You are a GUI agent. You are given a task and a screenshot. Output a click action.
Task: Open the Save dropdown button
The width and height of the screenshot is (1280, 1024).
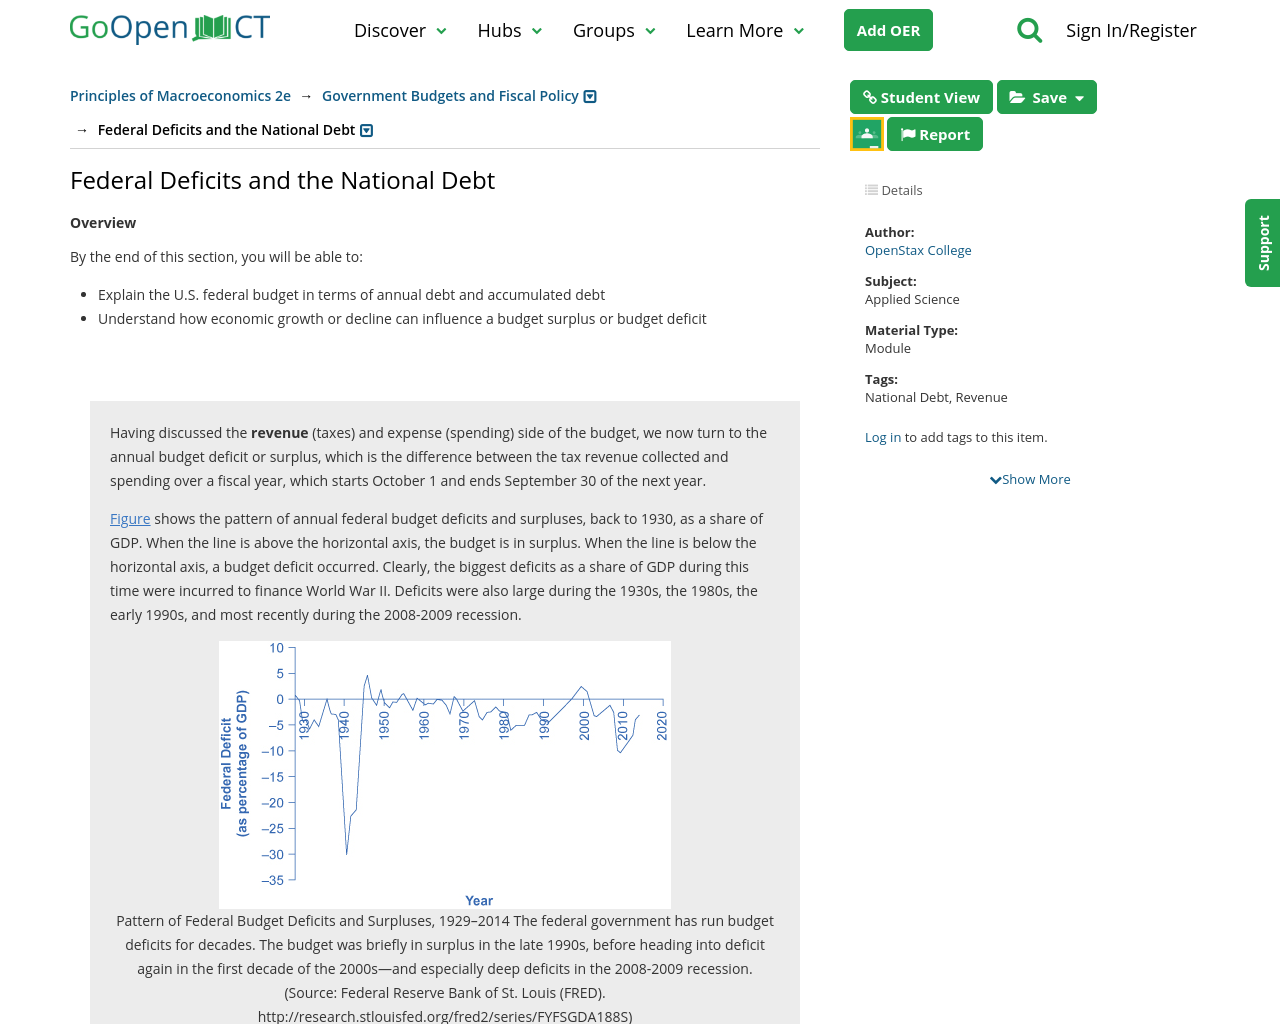[1047, 97]
